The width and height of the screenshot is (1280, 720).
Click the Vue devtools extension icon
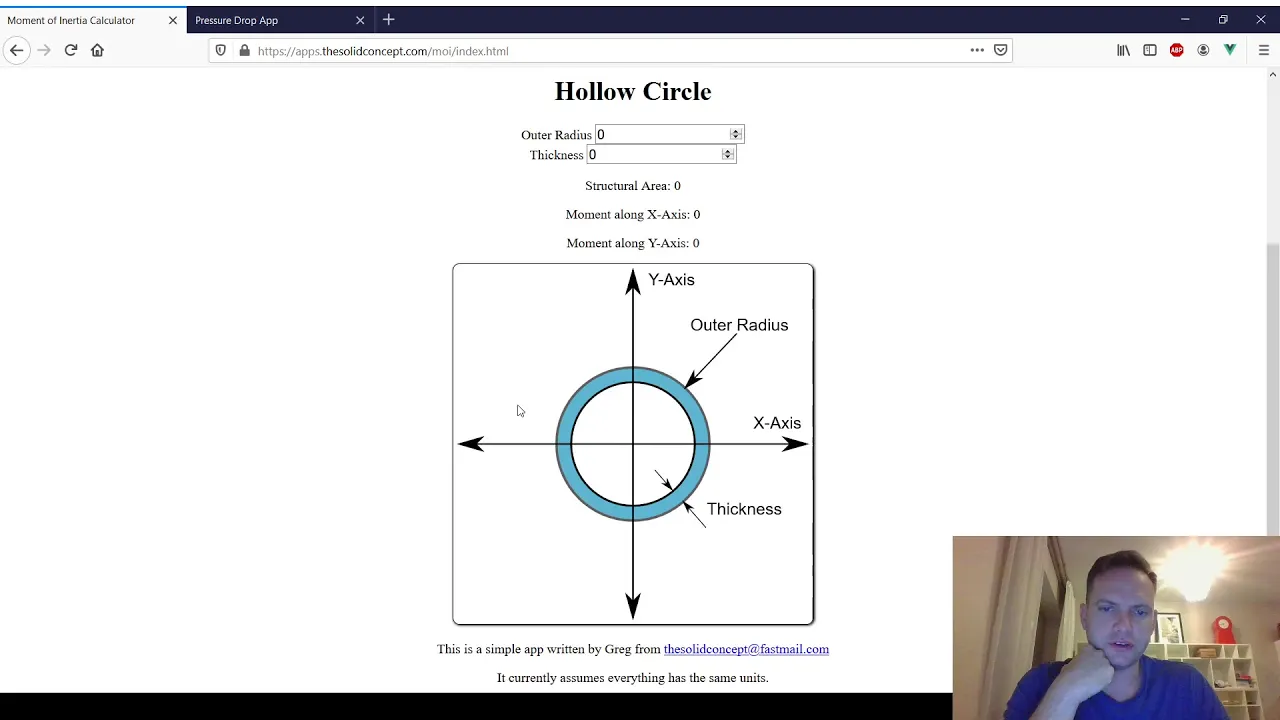(x=1230, y=50)
